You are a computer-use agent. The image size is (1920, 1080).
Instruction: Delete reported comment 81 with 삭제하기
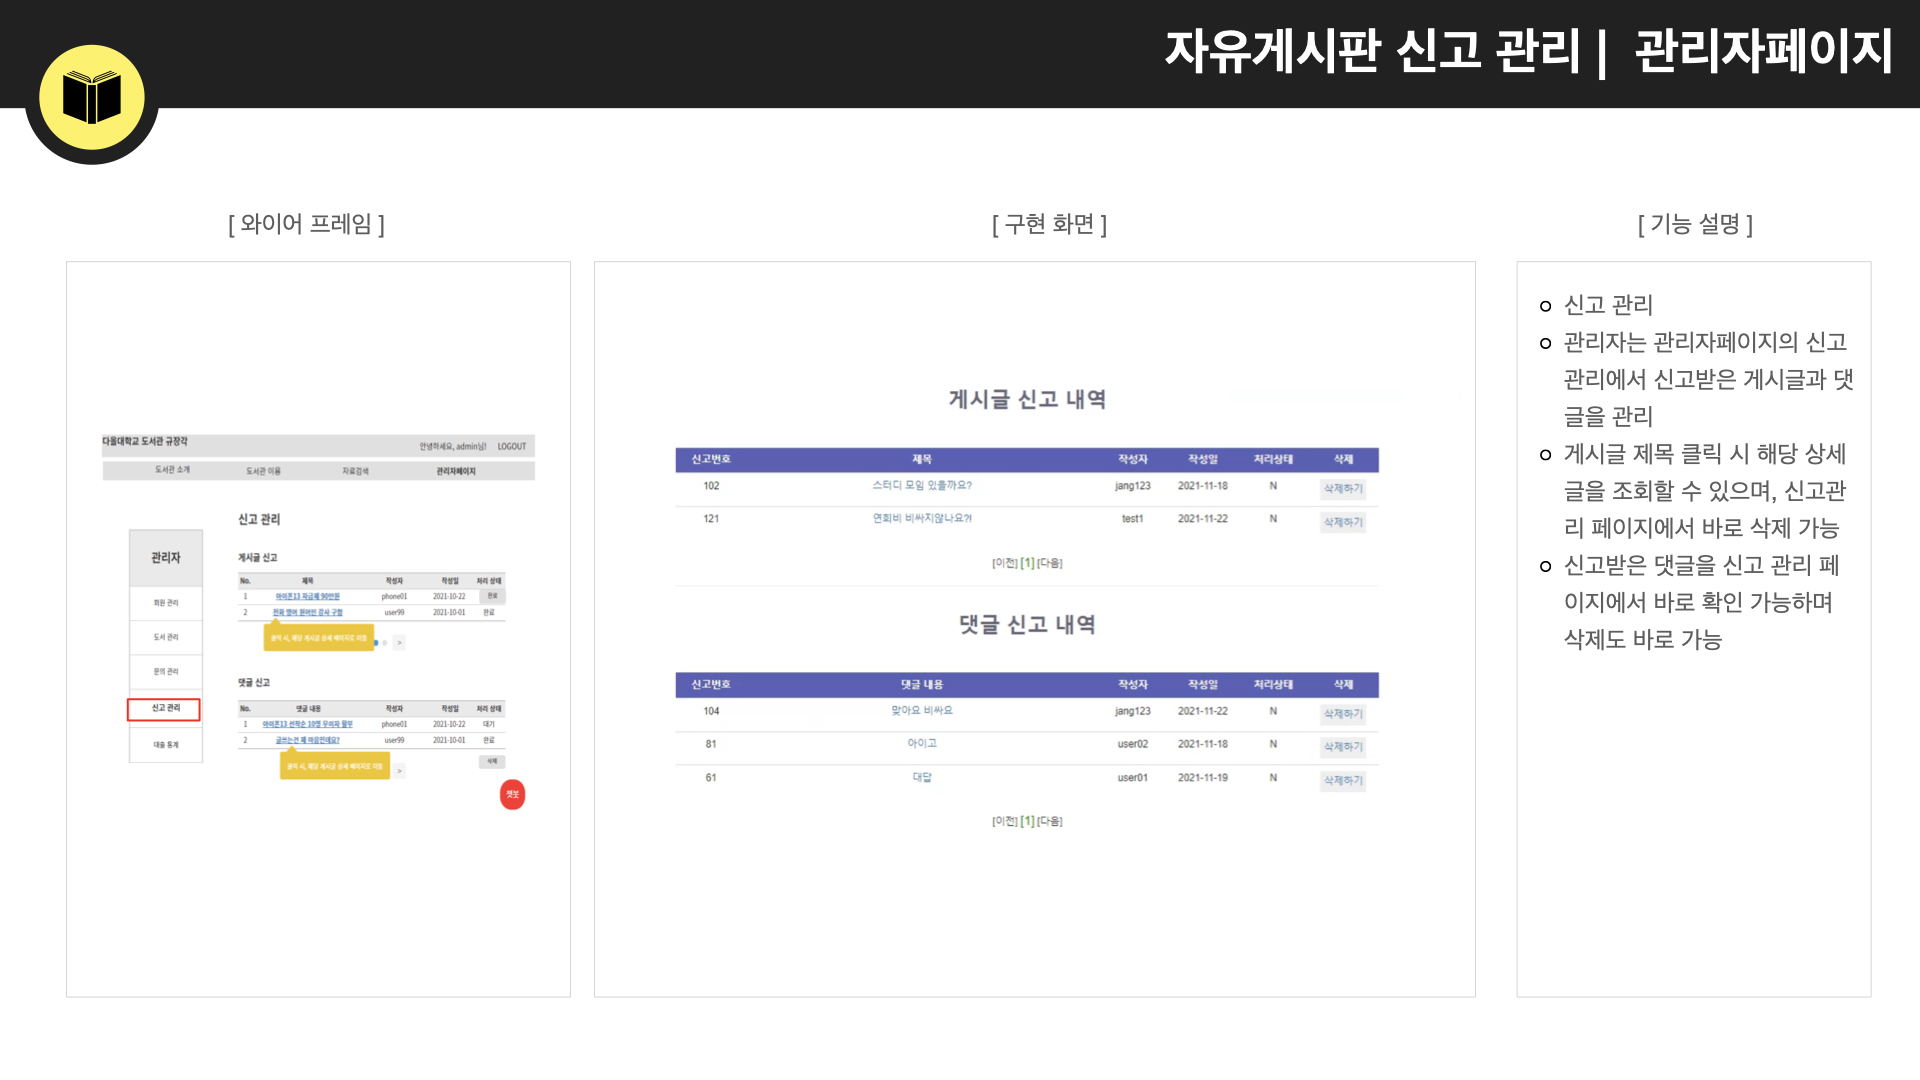1343,747
